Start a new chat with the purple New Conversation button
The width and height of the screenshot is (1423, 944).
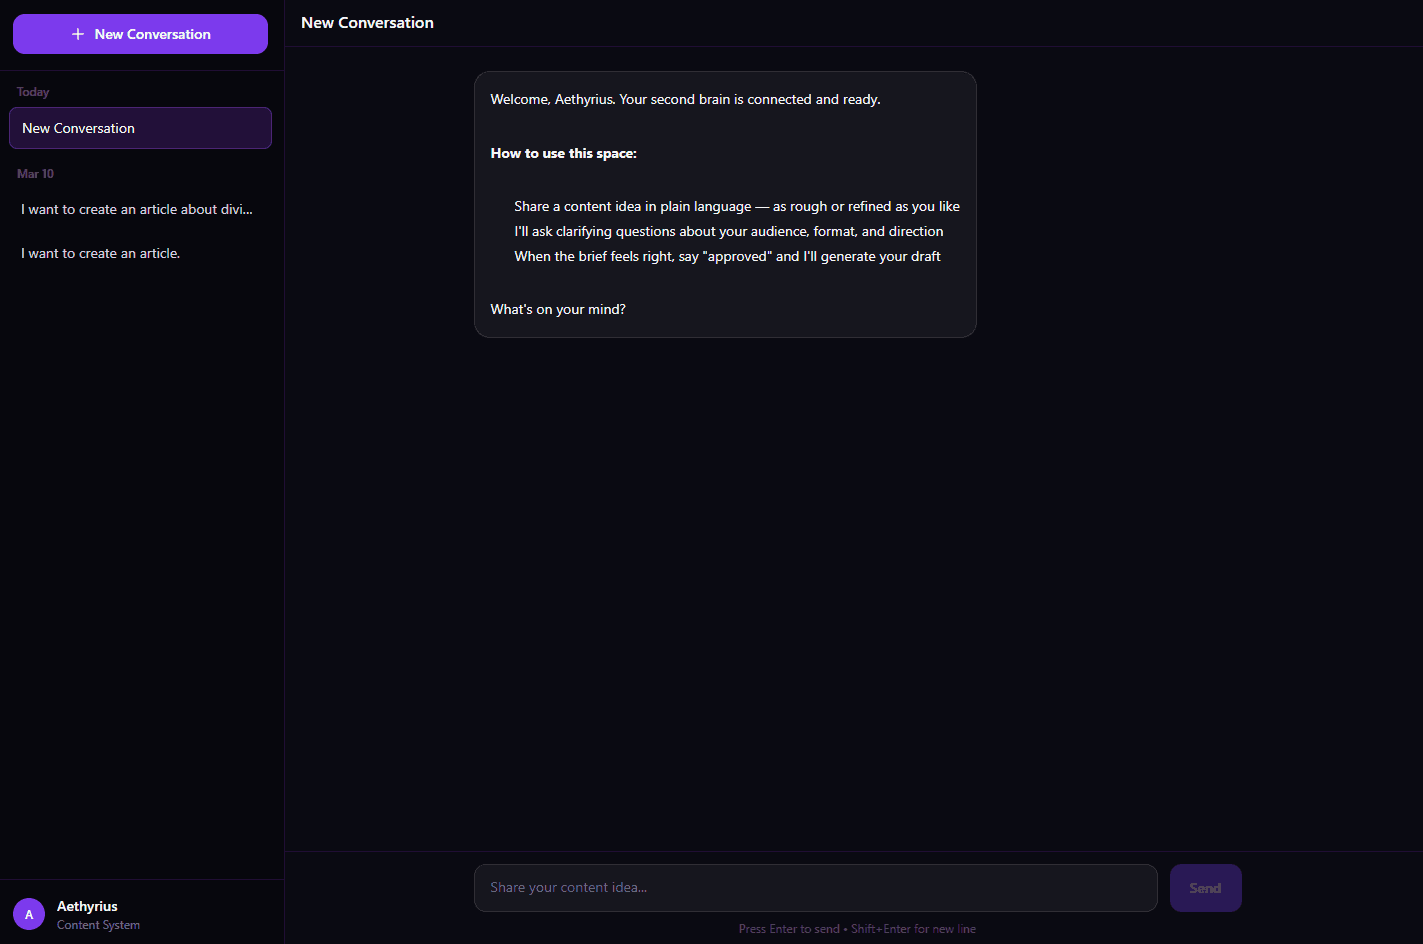click(x=140, y=34)
